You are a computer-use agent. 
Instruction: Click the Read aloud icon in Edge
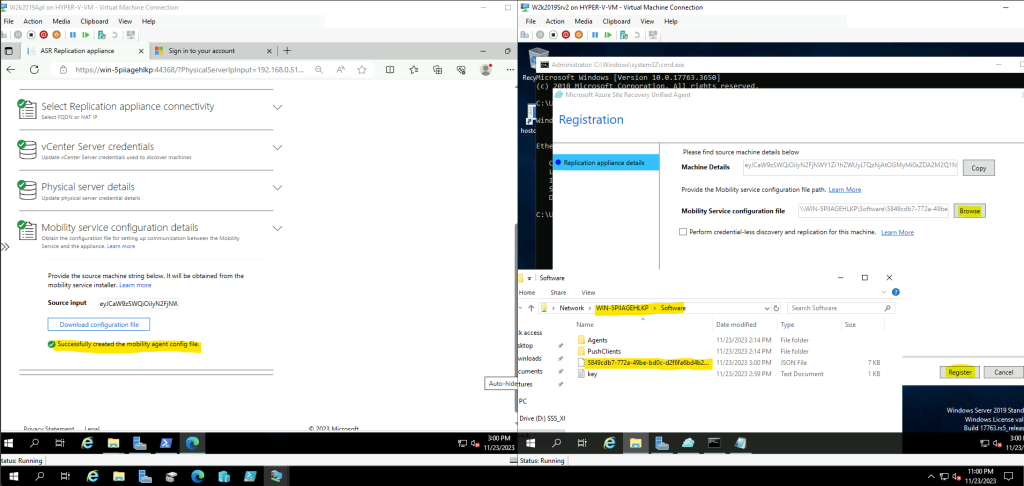341,69
